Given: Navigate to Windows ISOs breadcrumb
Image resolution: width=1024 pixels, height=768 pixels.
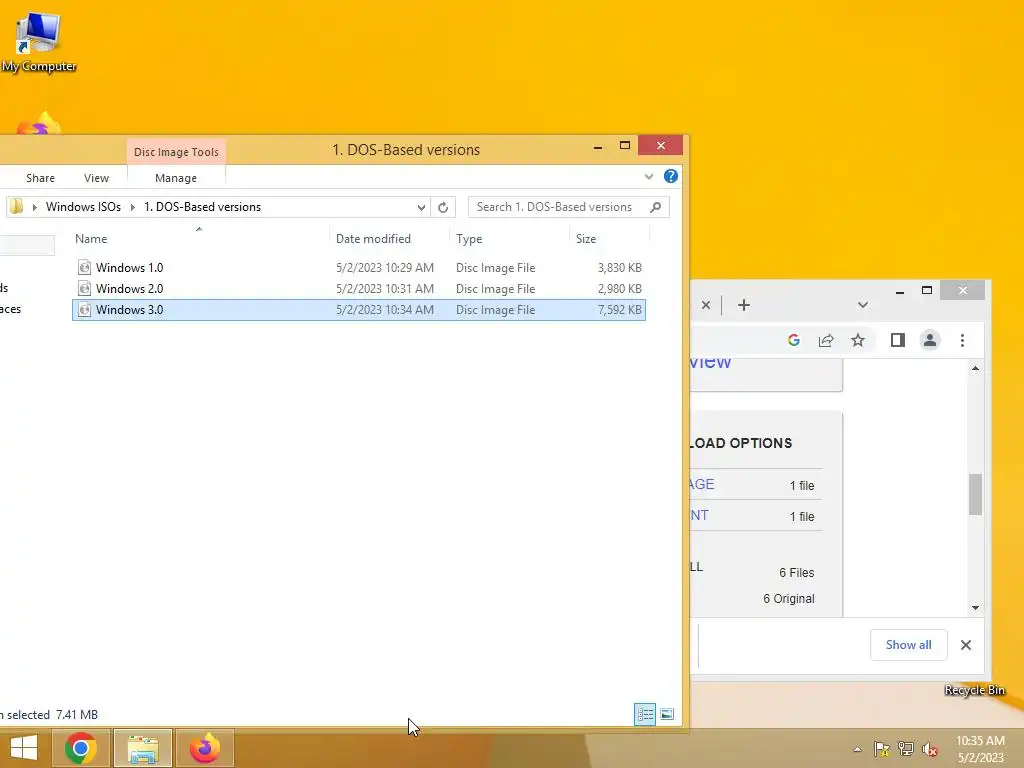Looking at the screenshot, I should 84,207.
